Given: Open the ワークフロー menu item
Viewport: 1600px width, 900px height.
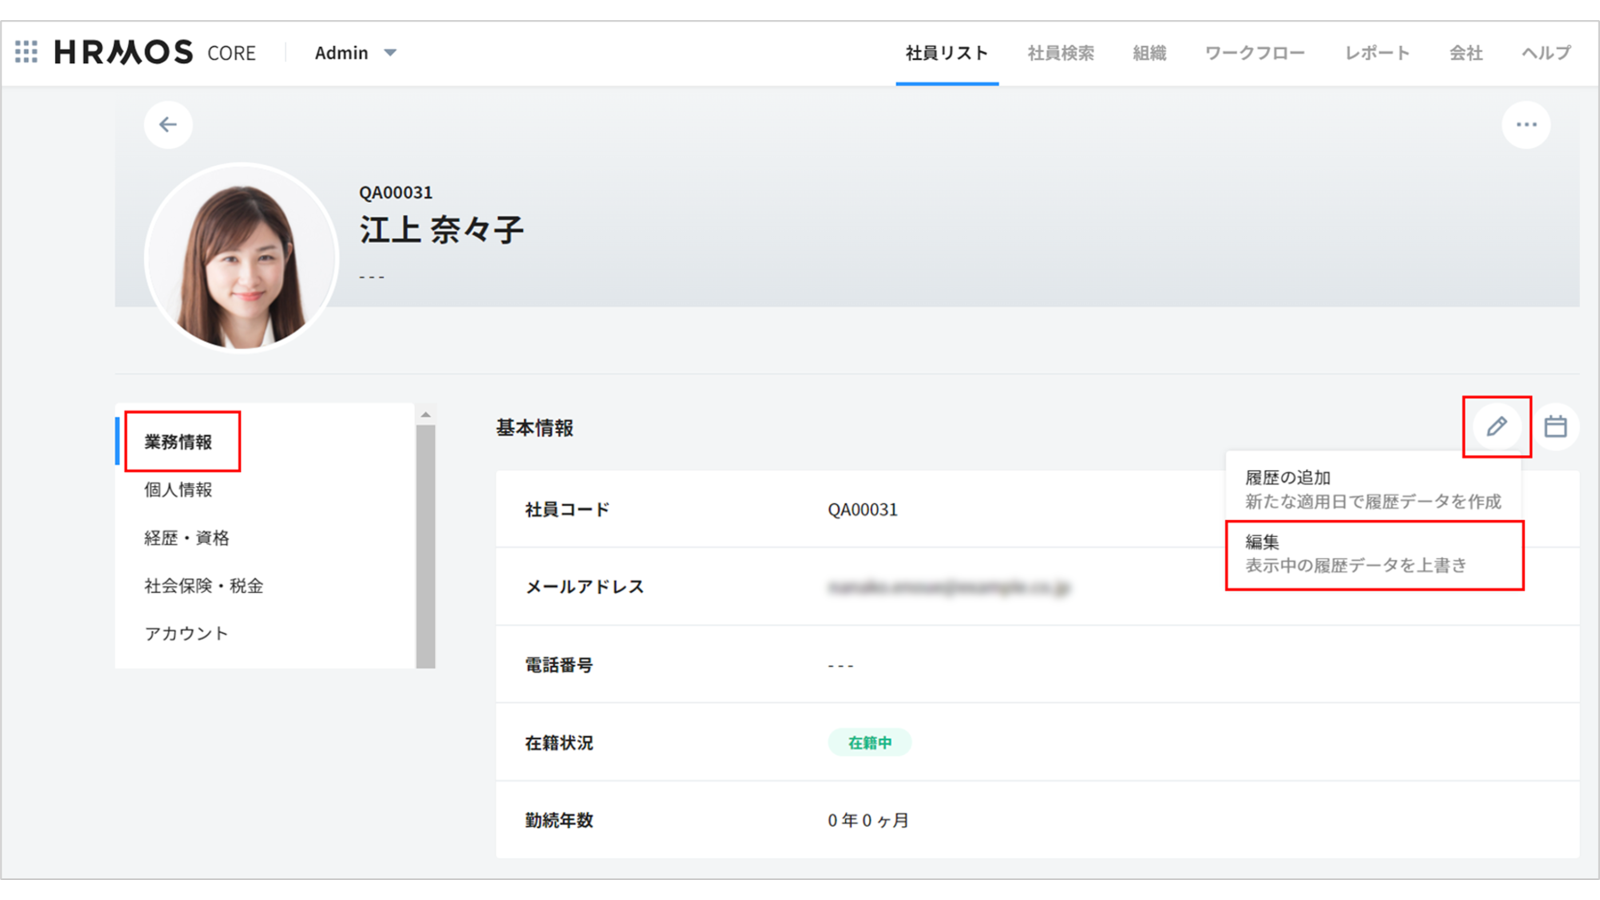Looking at the screenshot, I should pyautogui.click(x=1254, y=53).
